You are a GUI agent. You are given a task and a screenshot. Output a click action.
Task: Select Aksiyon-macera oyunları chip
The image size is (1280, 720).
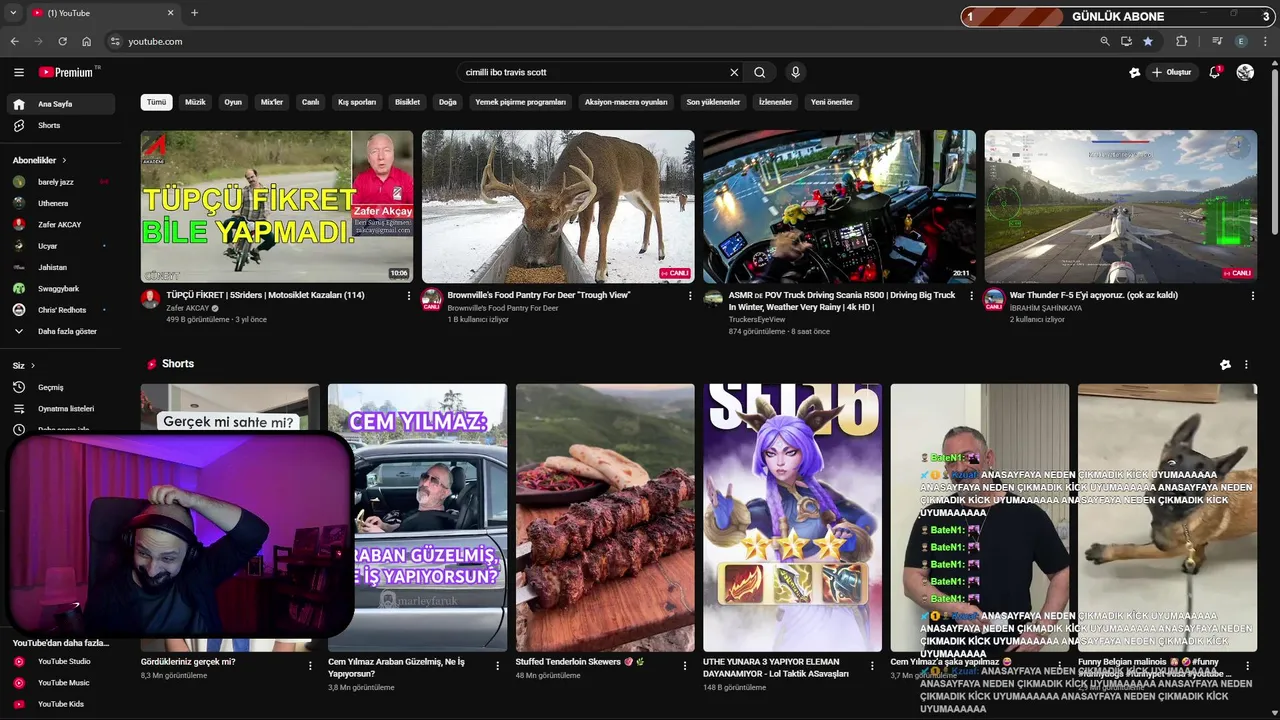[626, 102]
